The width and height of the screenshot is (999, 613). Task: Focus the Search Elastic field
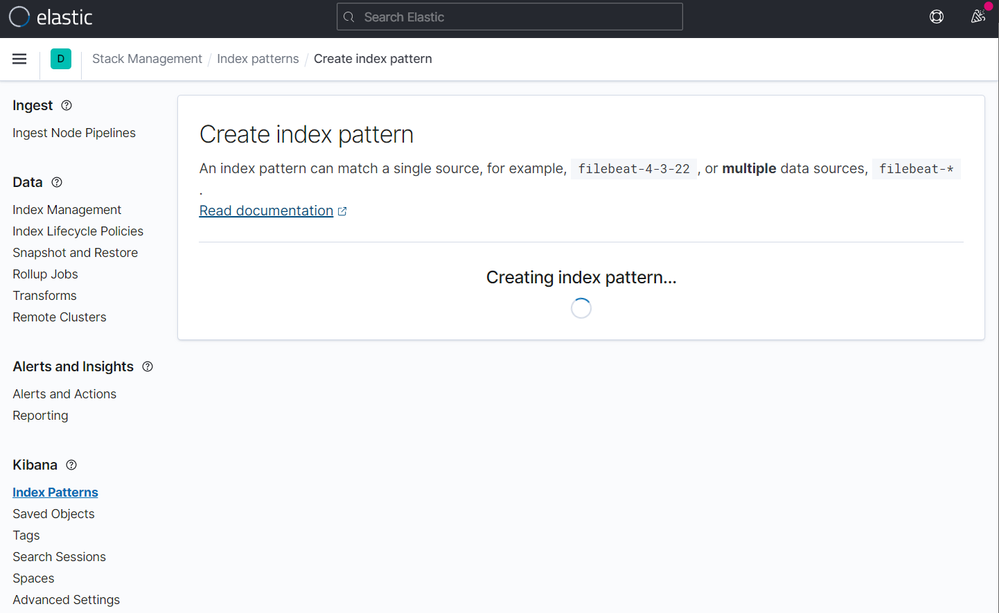coord(509,17)
